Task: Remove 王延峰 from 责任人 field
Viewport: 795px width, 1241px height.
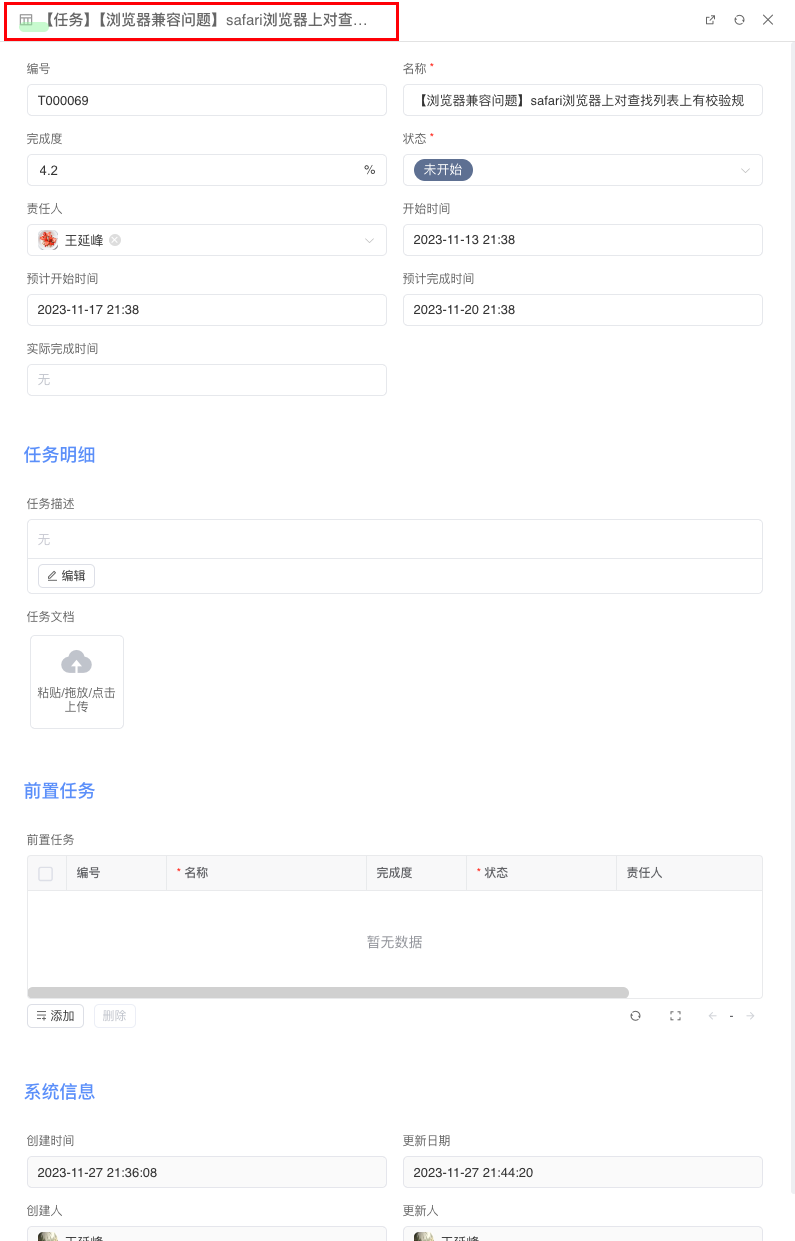Action: (115, 240)
